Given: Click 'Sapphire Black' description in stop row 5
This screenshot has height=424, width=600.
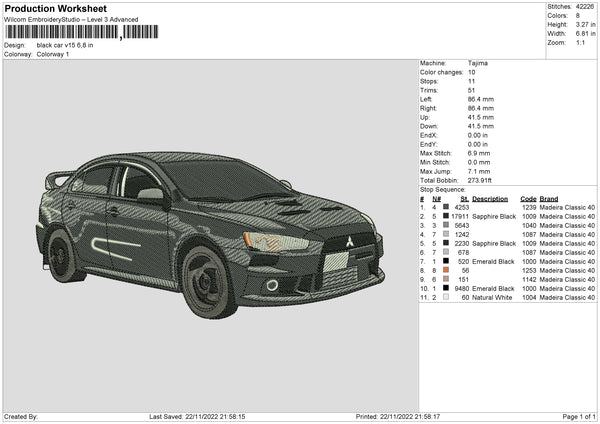Looking at the screenshot, I should (494, 244).
